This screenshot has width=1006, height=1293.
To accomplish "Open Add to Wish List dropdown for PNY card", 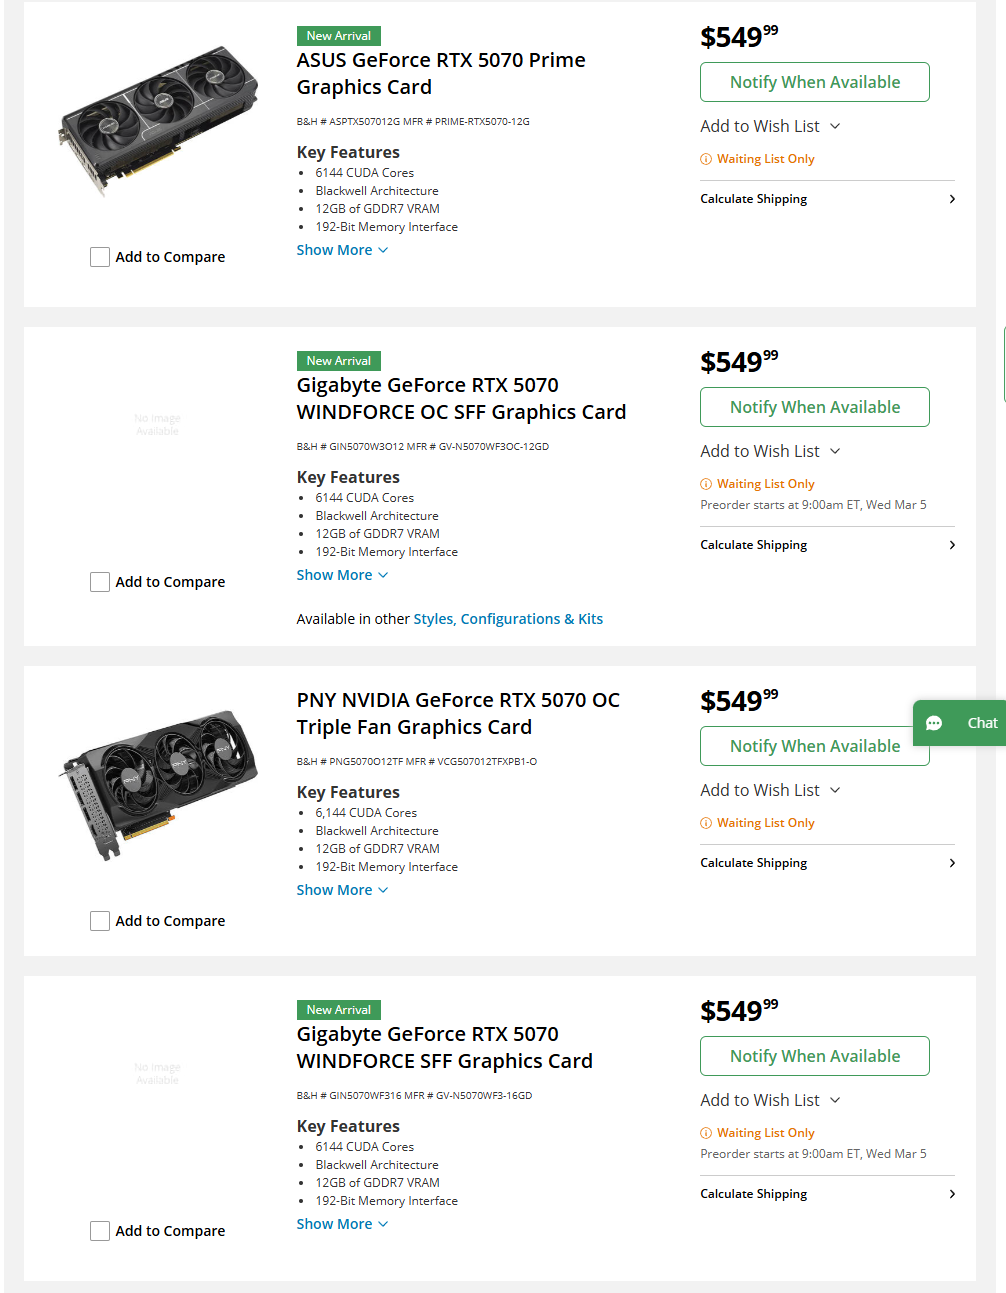I will click(770, 790).
